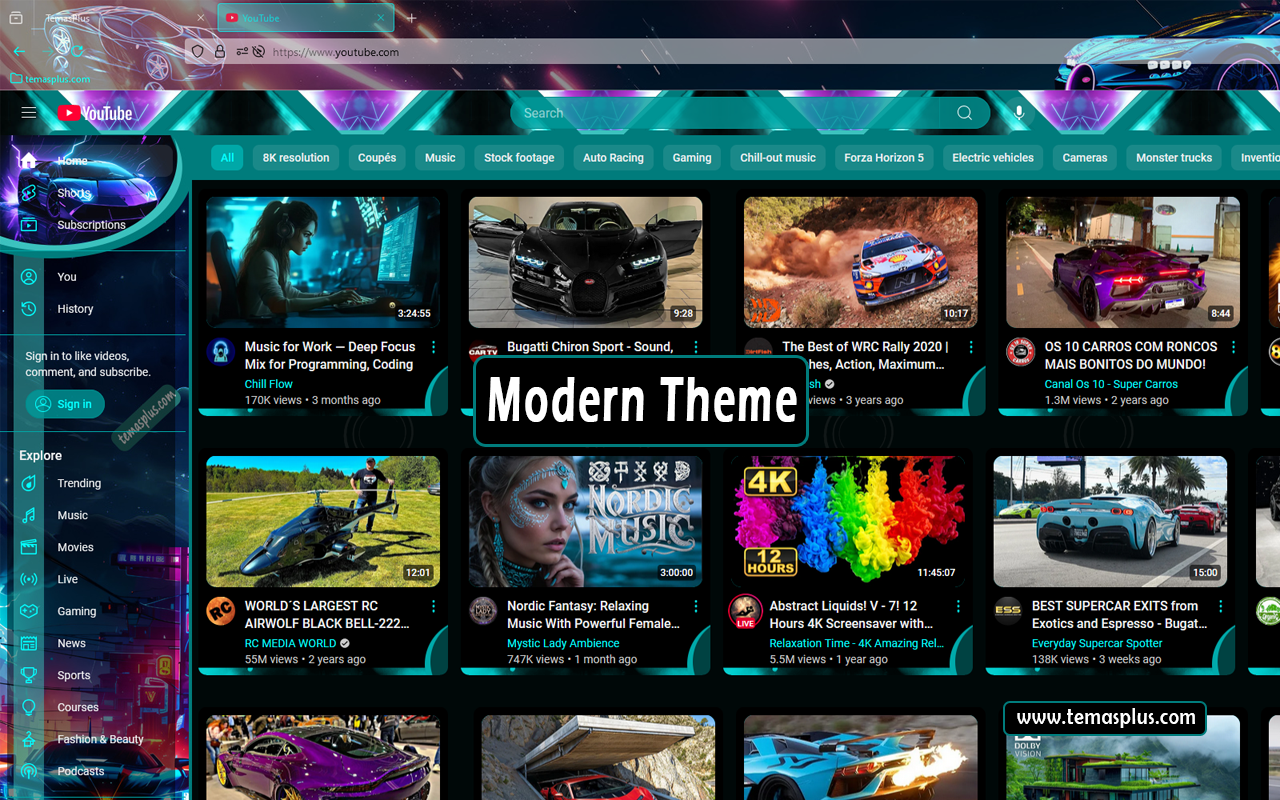1280x800 pixels.
Task: Go back using the browser back arrow
Action: coord(19,52)
